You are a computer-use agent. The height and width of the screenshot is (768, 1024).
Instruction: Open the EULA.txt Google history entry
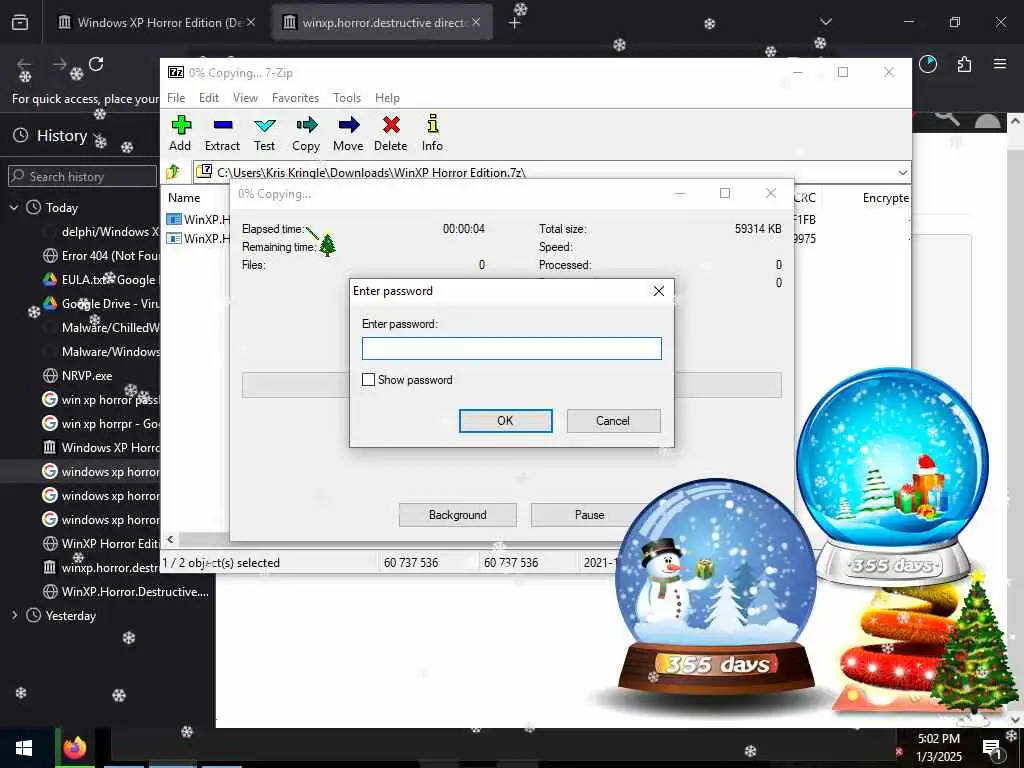point(101,280)
